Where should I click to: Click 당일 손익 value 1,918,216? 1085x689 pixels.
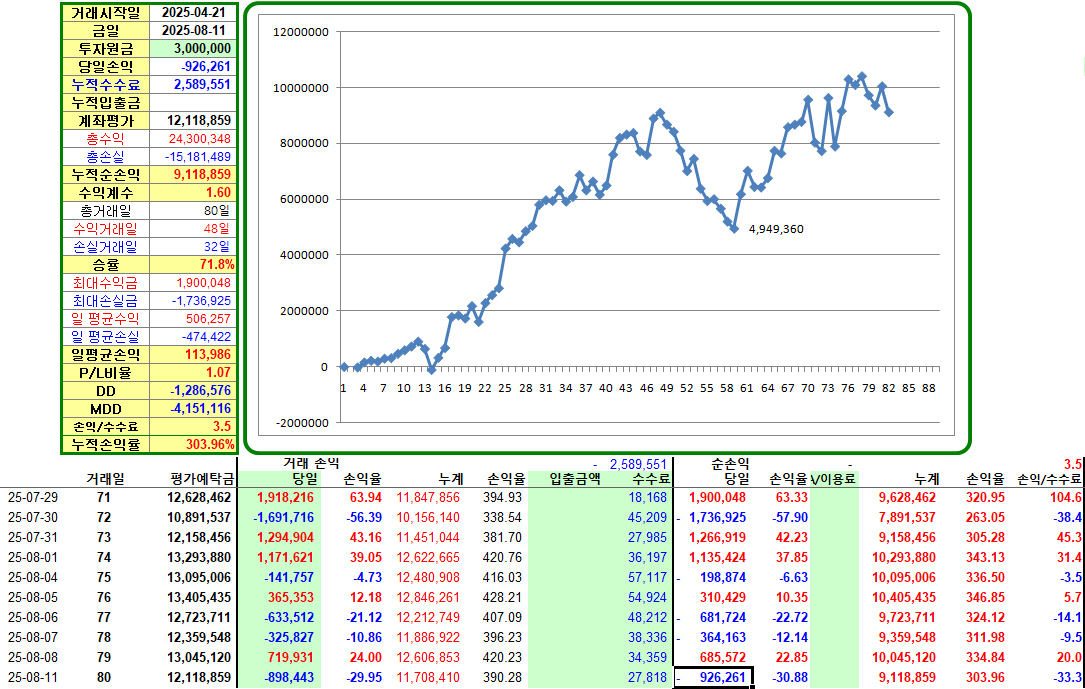[285, 497]
